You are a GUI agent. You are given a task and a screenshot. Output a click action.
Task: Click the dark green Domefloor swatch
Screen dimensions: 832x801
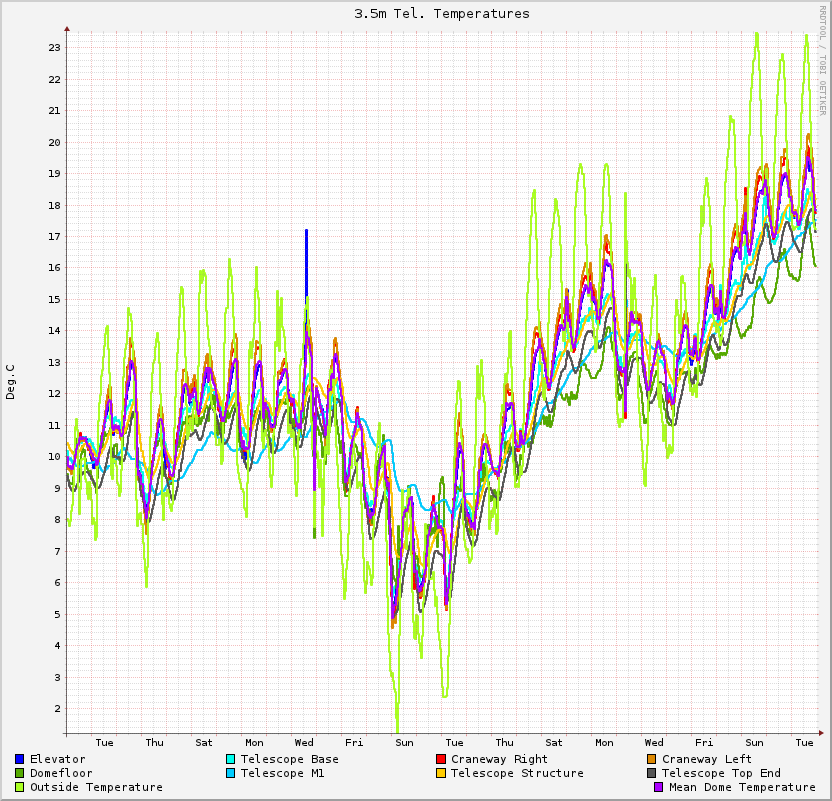[x=20, y=773]
